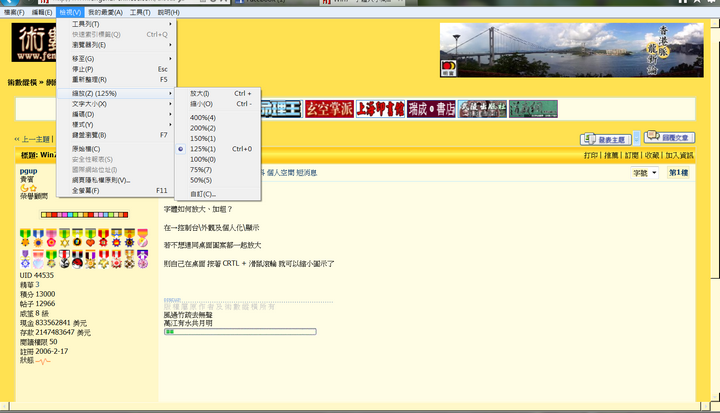Image resolution: width=720 pixels, height=413 pixels.
Task: Open the 編輯(E) menu
Action: 42,12
